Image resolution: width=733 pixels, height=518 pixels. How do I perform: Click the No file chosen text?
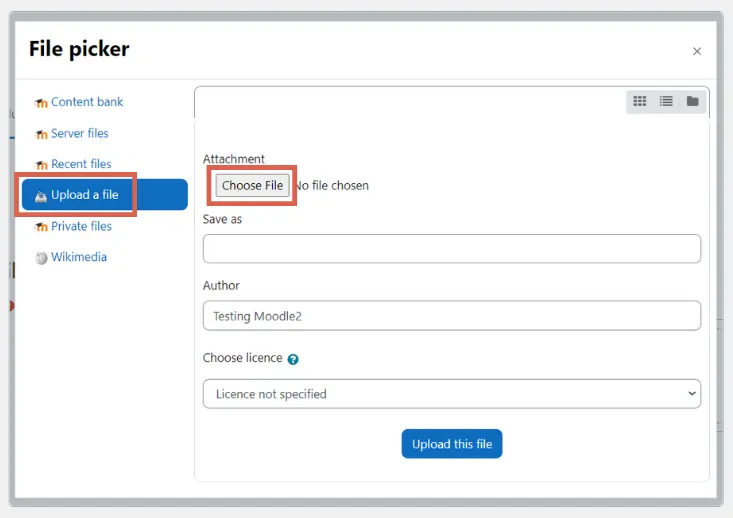click(x=332, y=186)
